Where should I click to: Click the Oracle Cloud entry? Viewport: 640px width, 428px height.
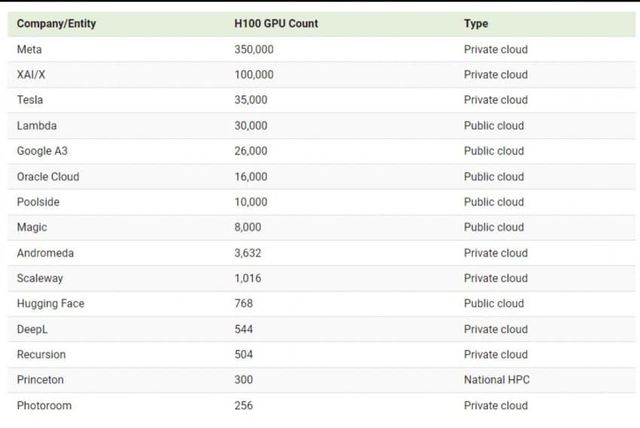coord(48,177)
